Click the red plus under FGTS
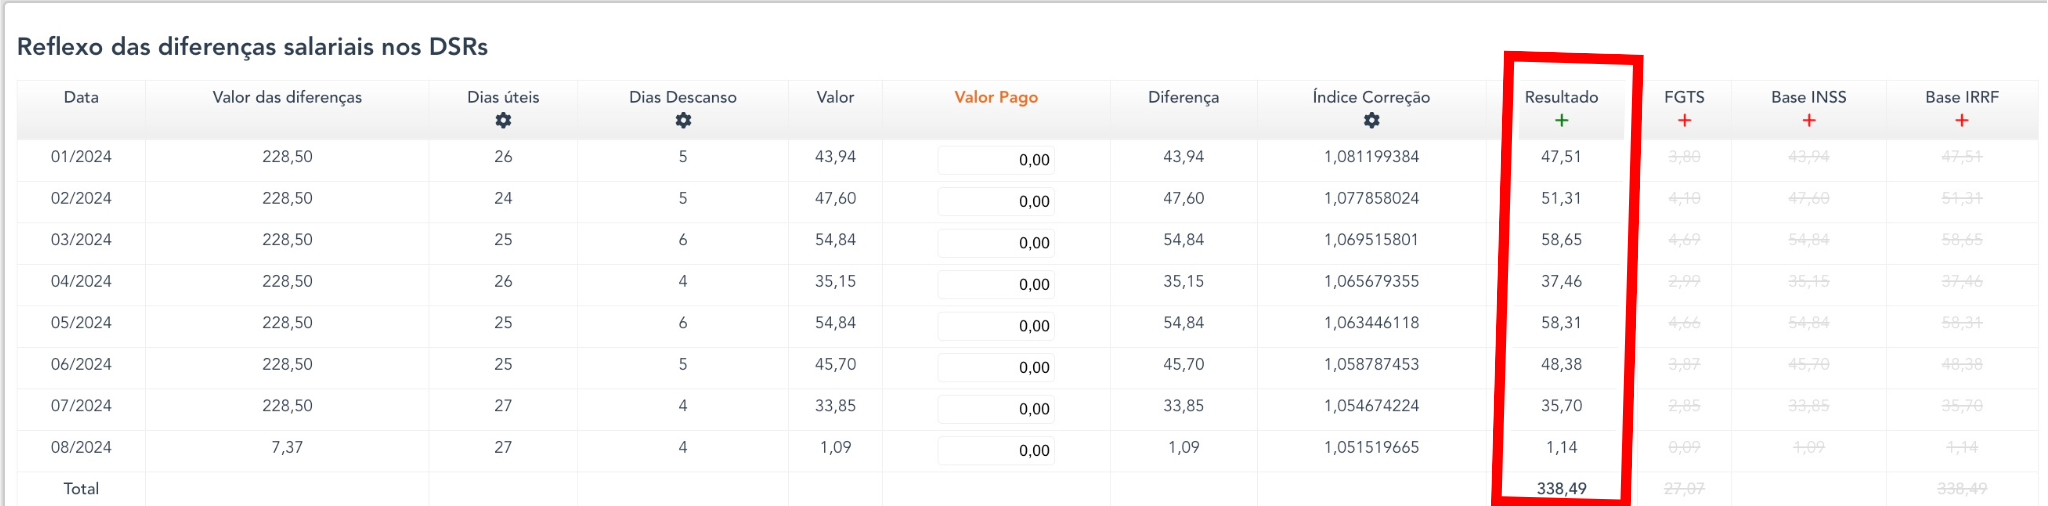2048x506 pixels. [1684, 120]
